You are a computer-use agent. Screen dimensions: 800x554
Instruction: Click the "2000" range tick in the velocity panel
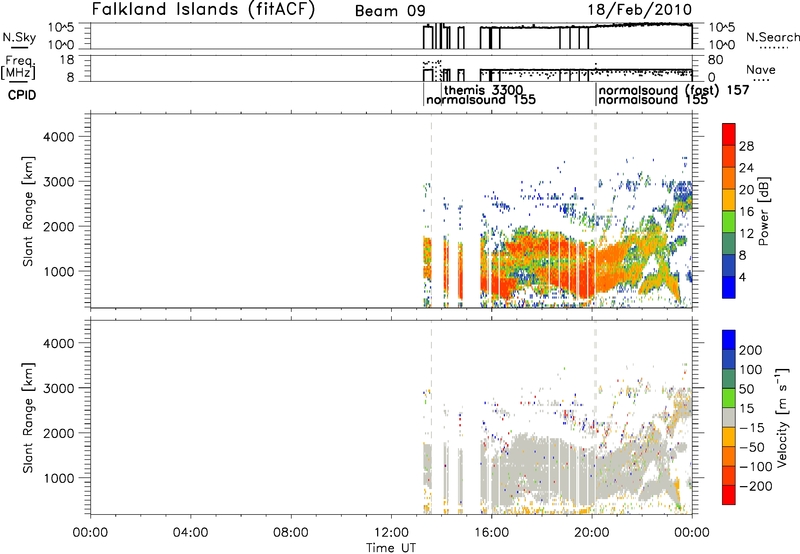click(x=59, y=433)
